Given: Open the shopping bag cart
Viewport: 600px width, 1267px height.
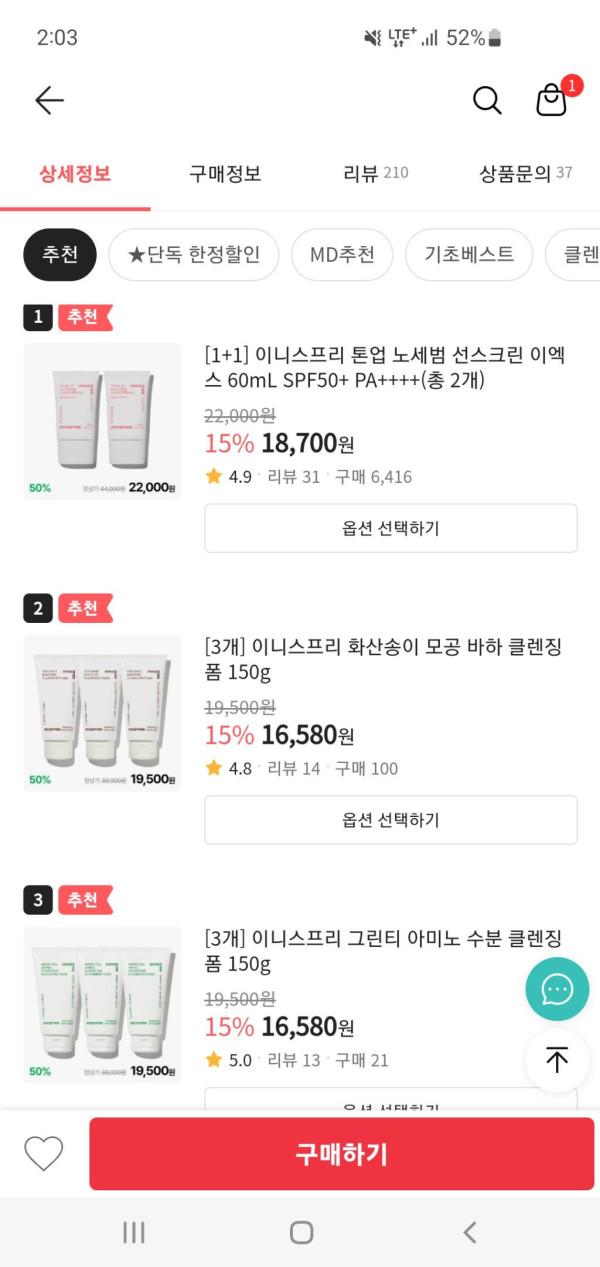Looking at the screenshot, I should (x=552, y=100).
